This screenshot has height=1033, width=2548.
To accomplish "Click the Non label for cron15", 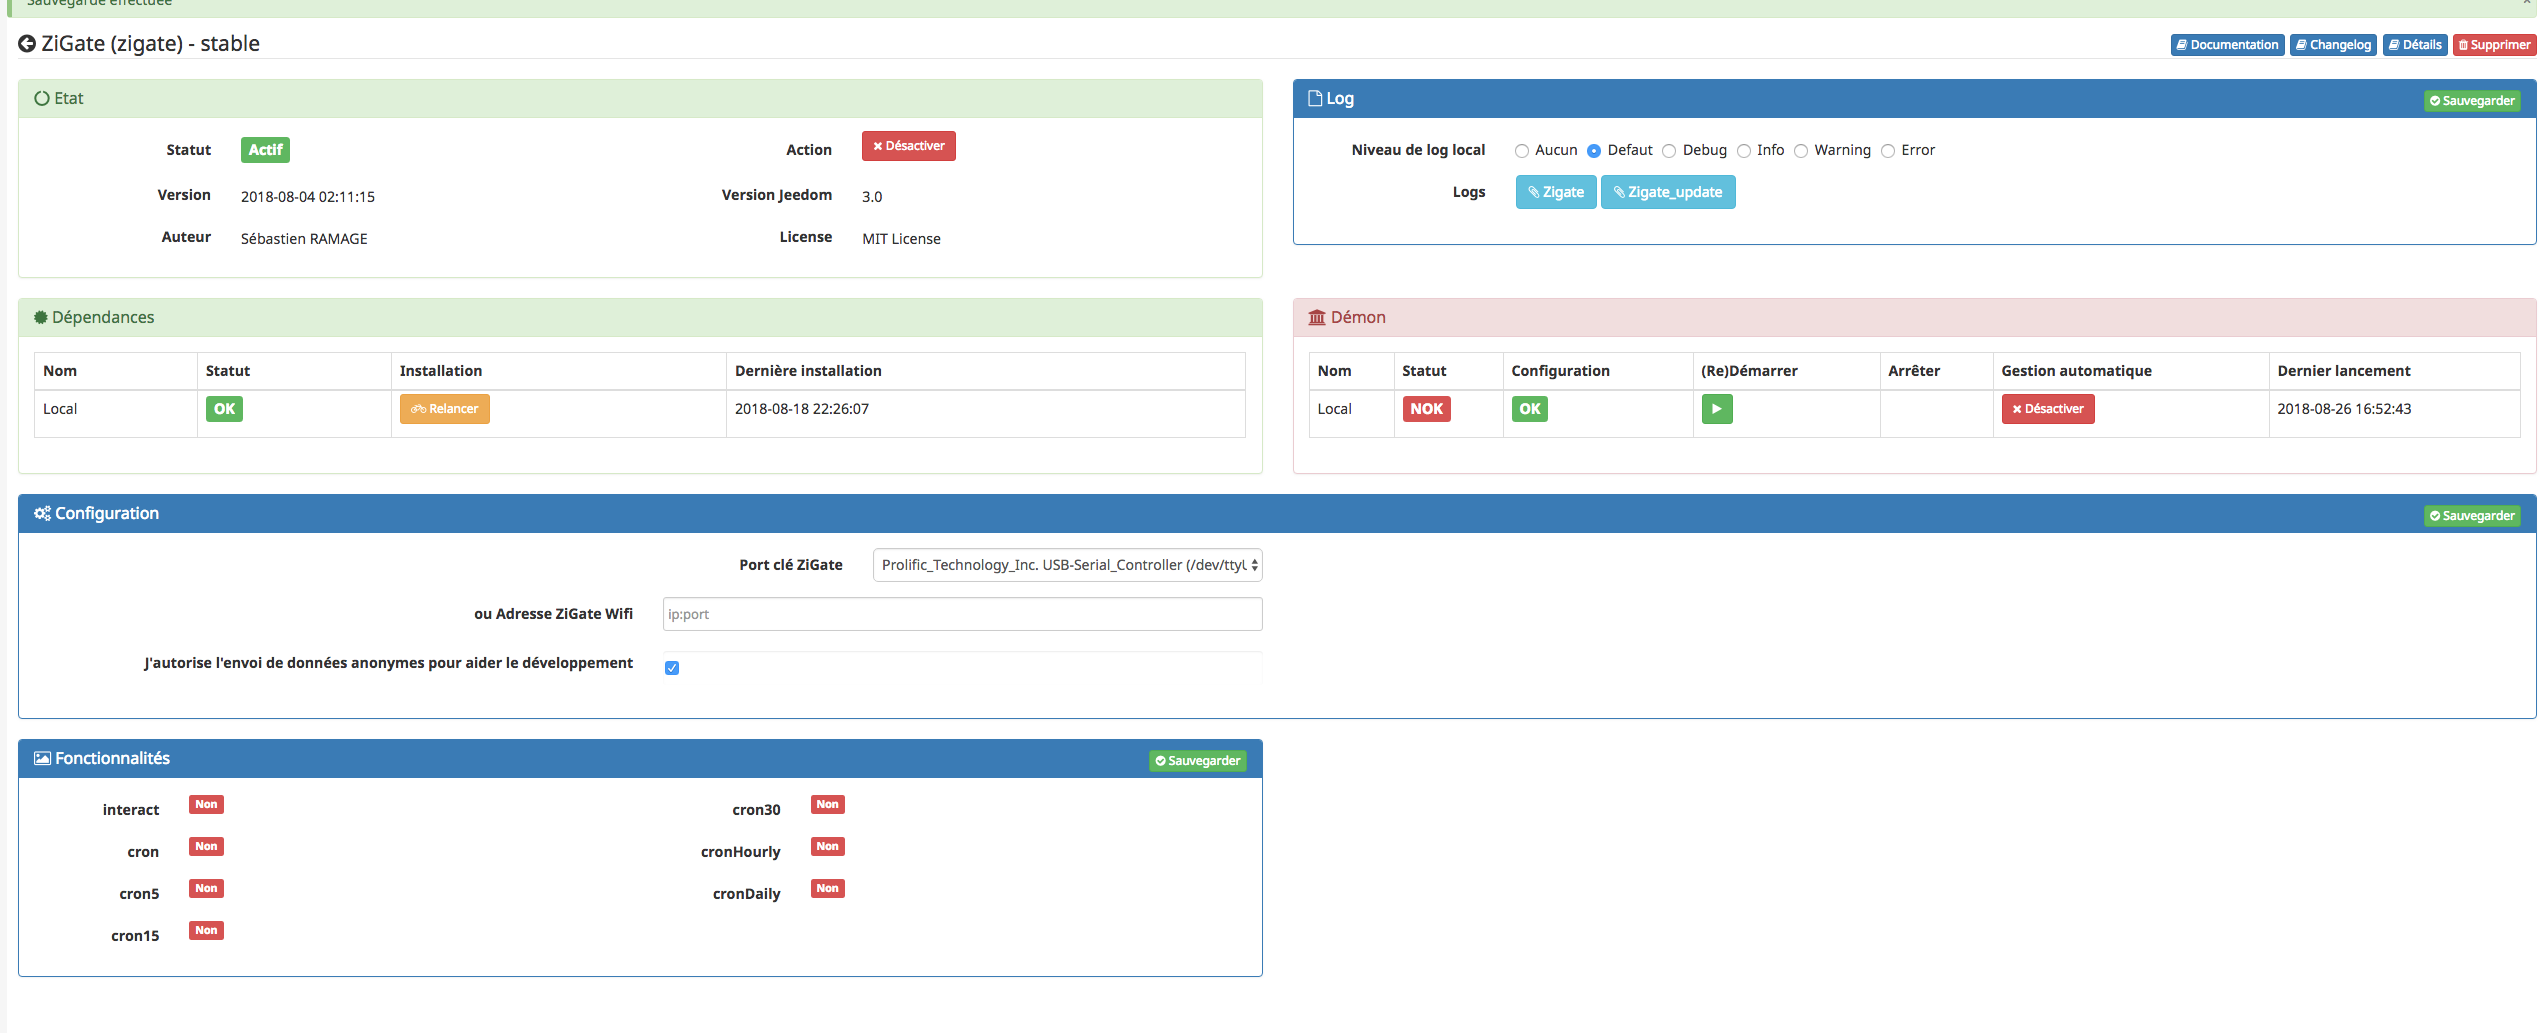I will tap(206, 930).
